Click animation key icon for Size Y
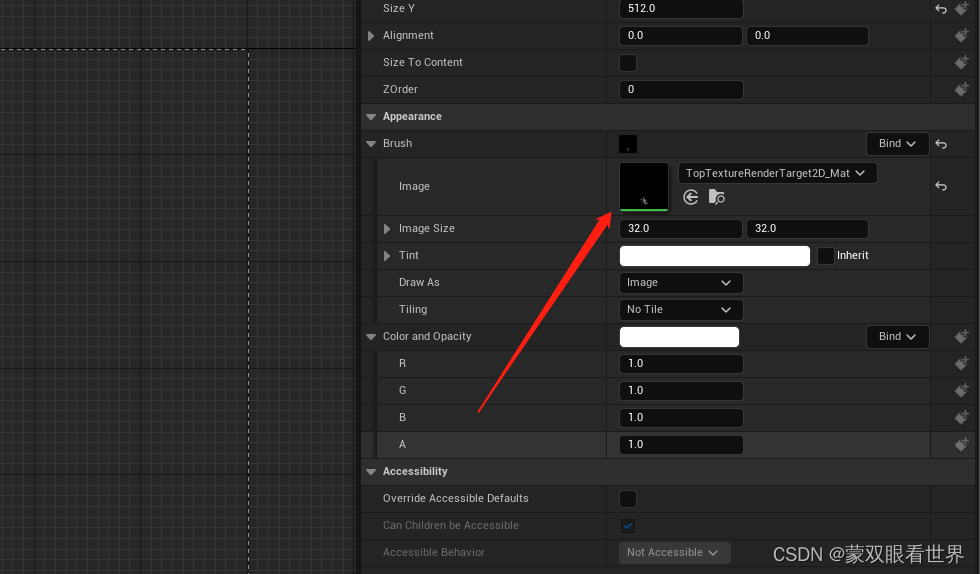Viewport: 980px width, 574px height. click(x=961, y=9)
